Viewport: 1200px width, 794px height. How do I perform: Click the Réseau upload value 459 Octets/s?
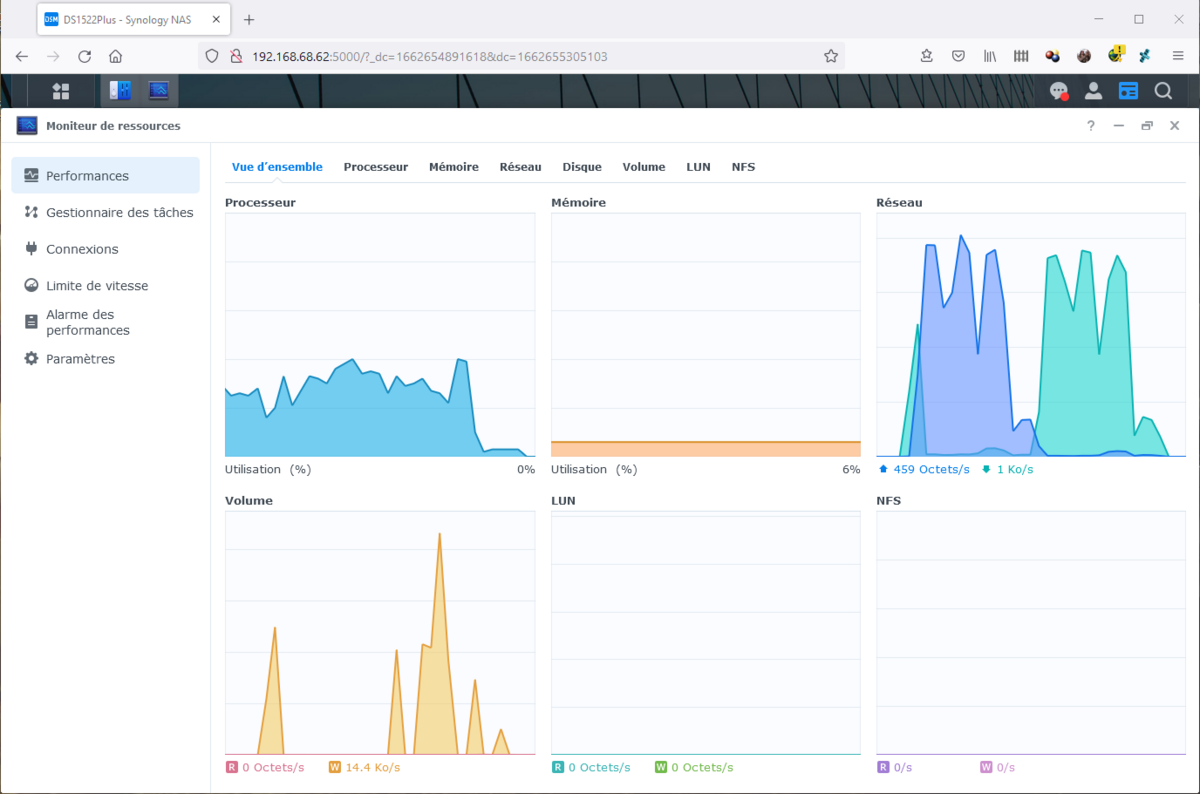(931, 469)
